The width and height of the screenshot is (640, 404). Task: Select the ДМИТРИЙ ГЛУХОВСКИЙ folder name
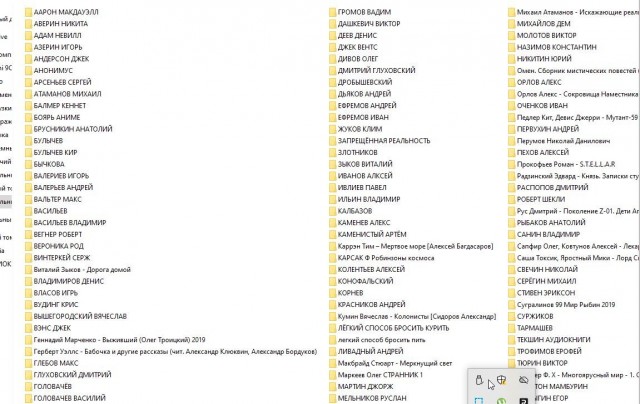376,71
